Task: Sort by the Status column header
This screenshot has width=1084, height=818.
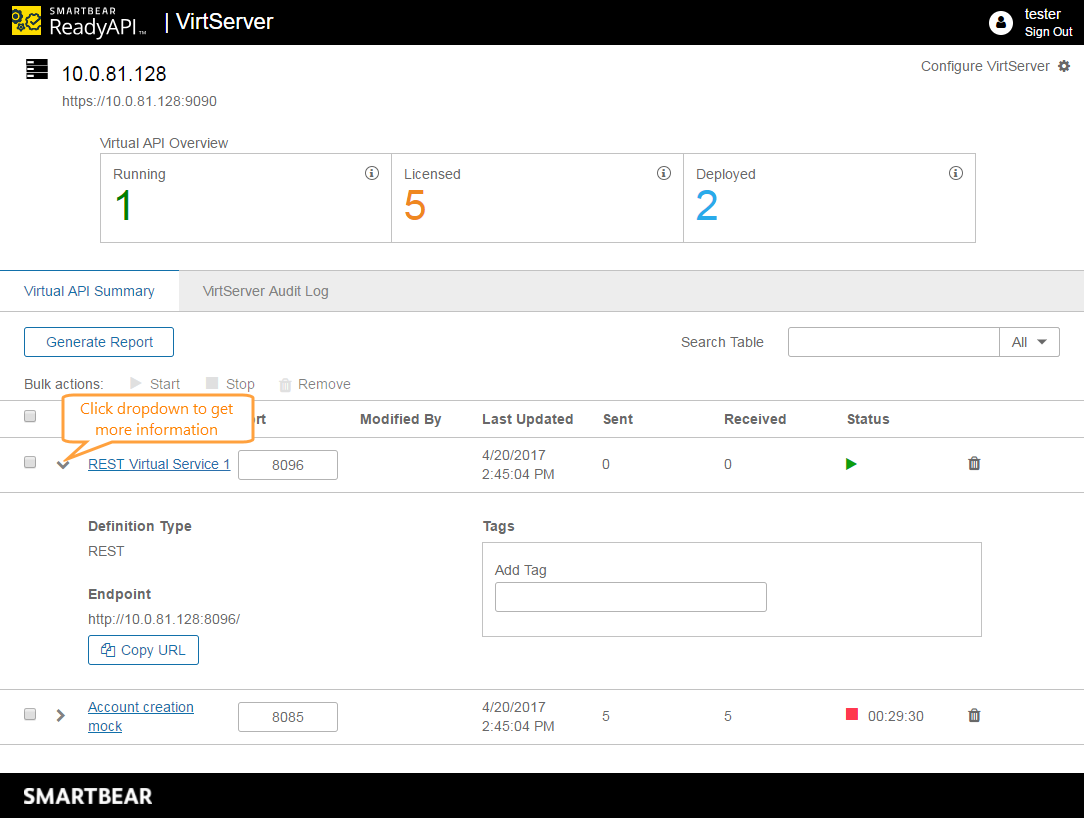Action: pos(868,419)
